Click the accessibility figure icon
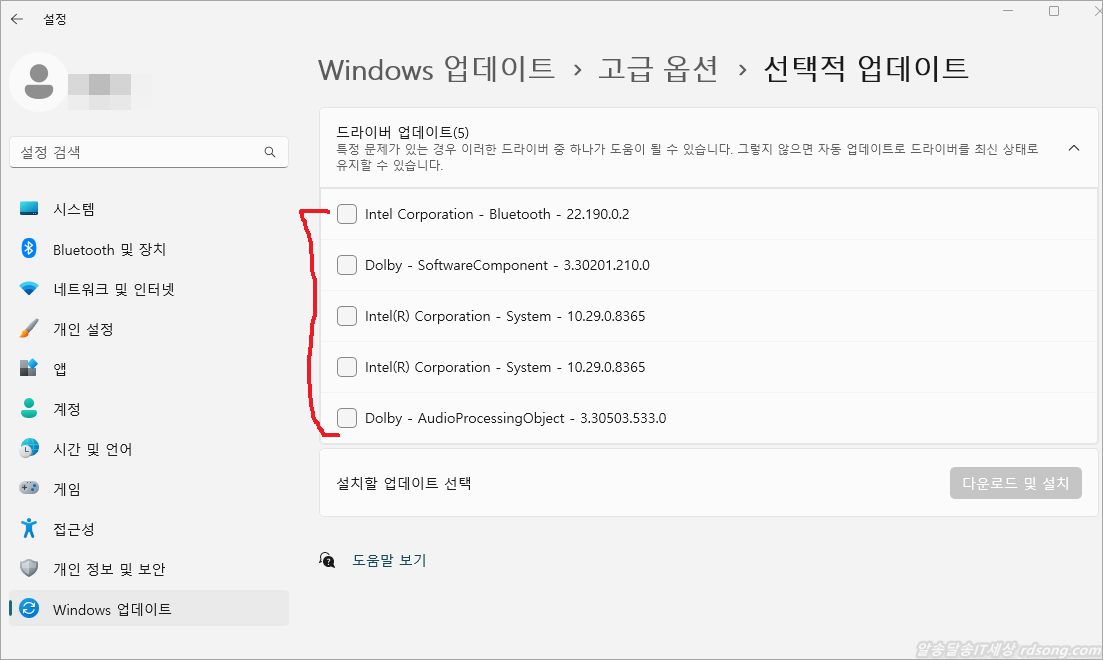 pos(29,529)
